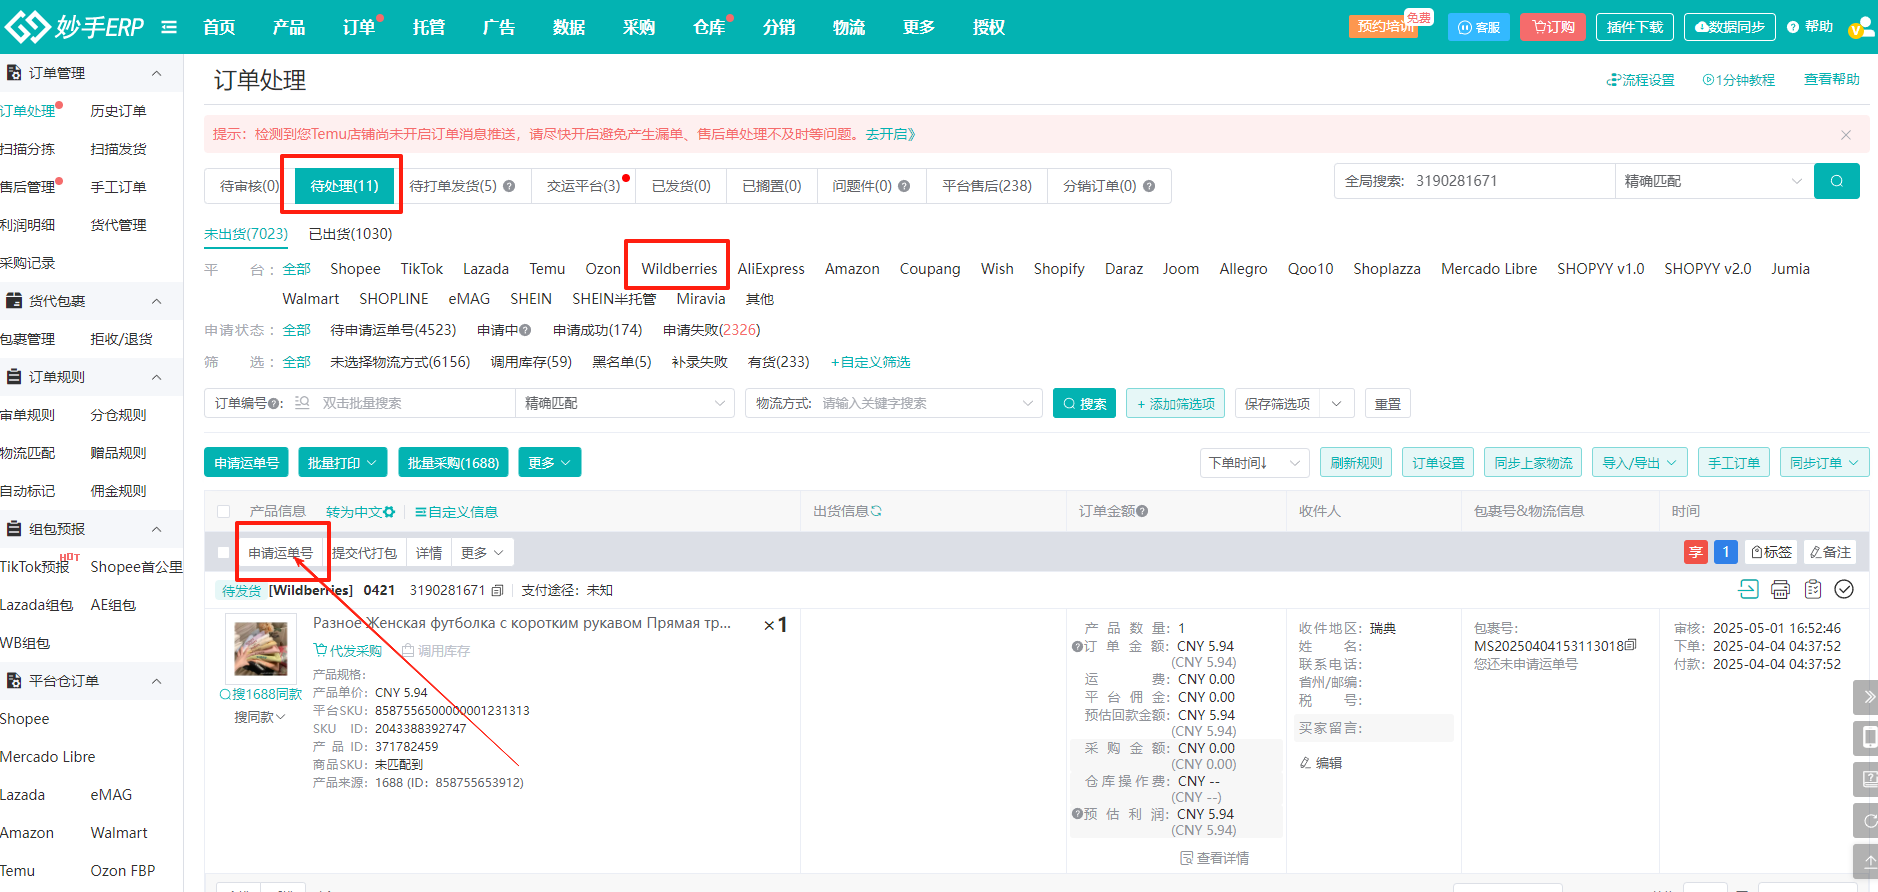Click the 去开启 link in notice
Viewport: 1878px width, 892px height.
point(890,134)
